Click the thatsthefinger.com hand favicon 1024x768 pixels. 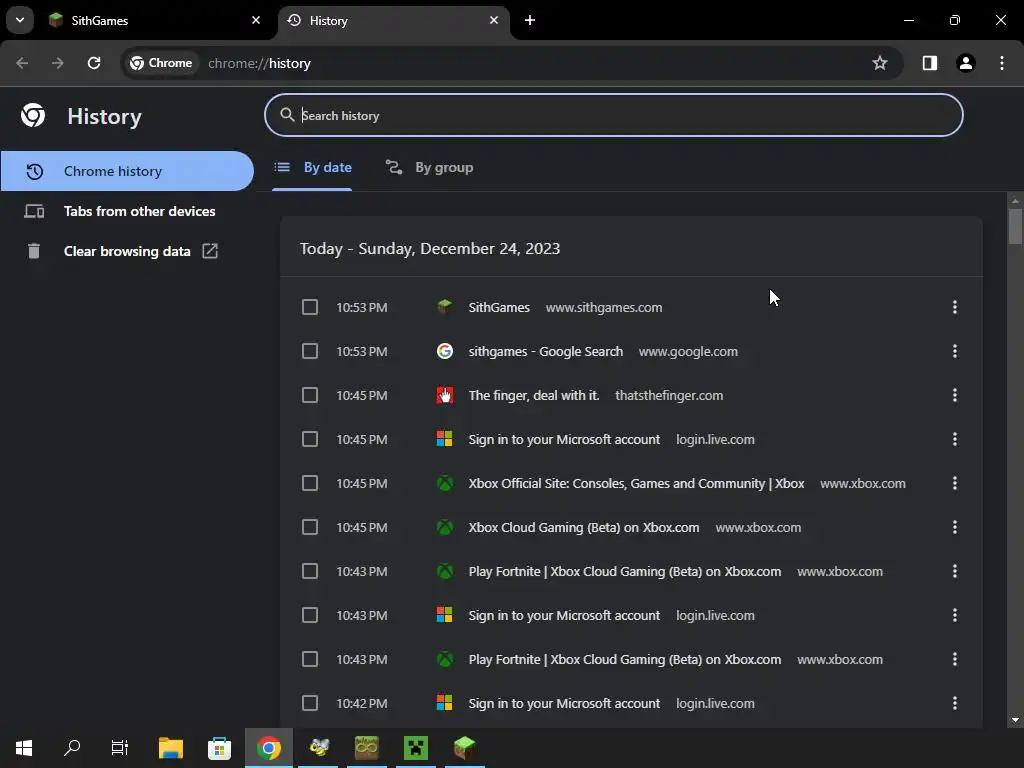point(445,395)
